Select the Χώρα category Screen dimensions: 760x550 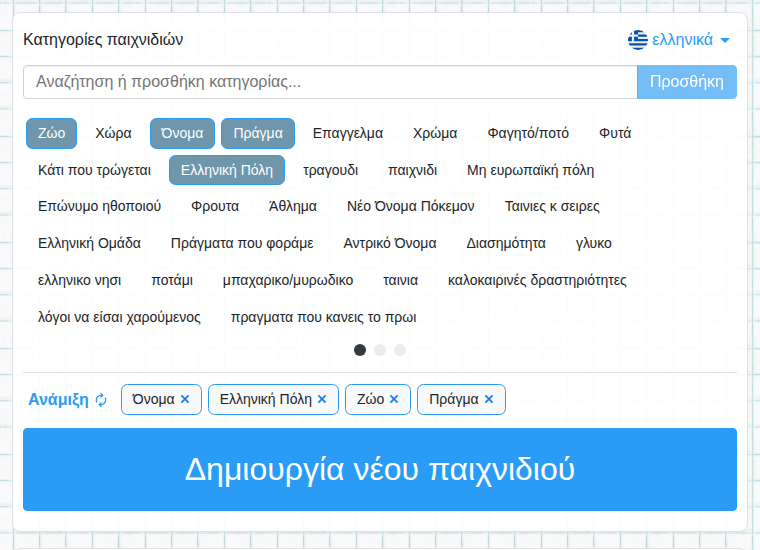(x=113, y=133)
